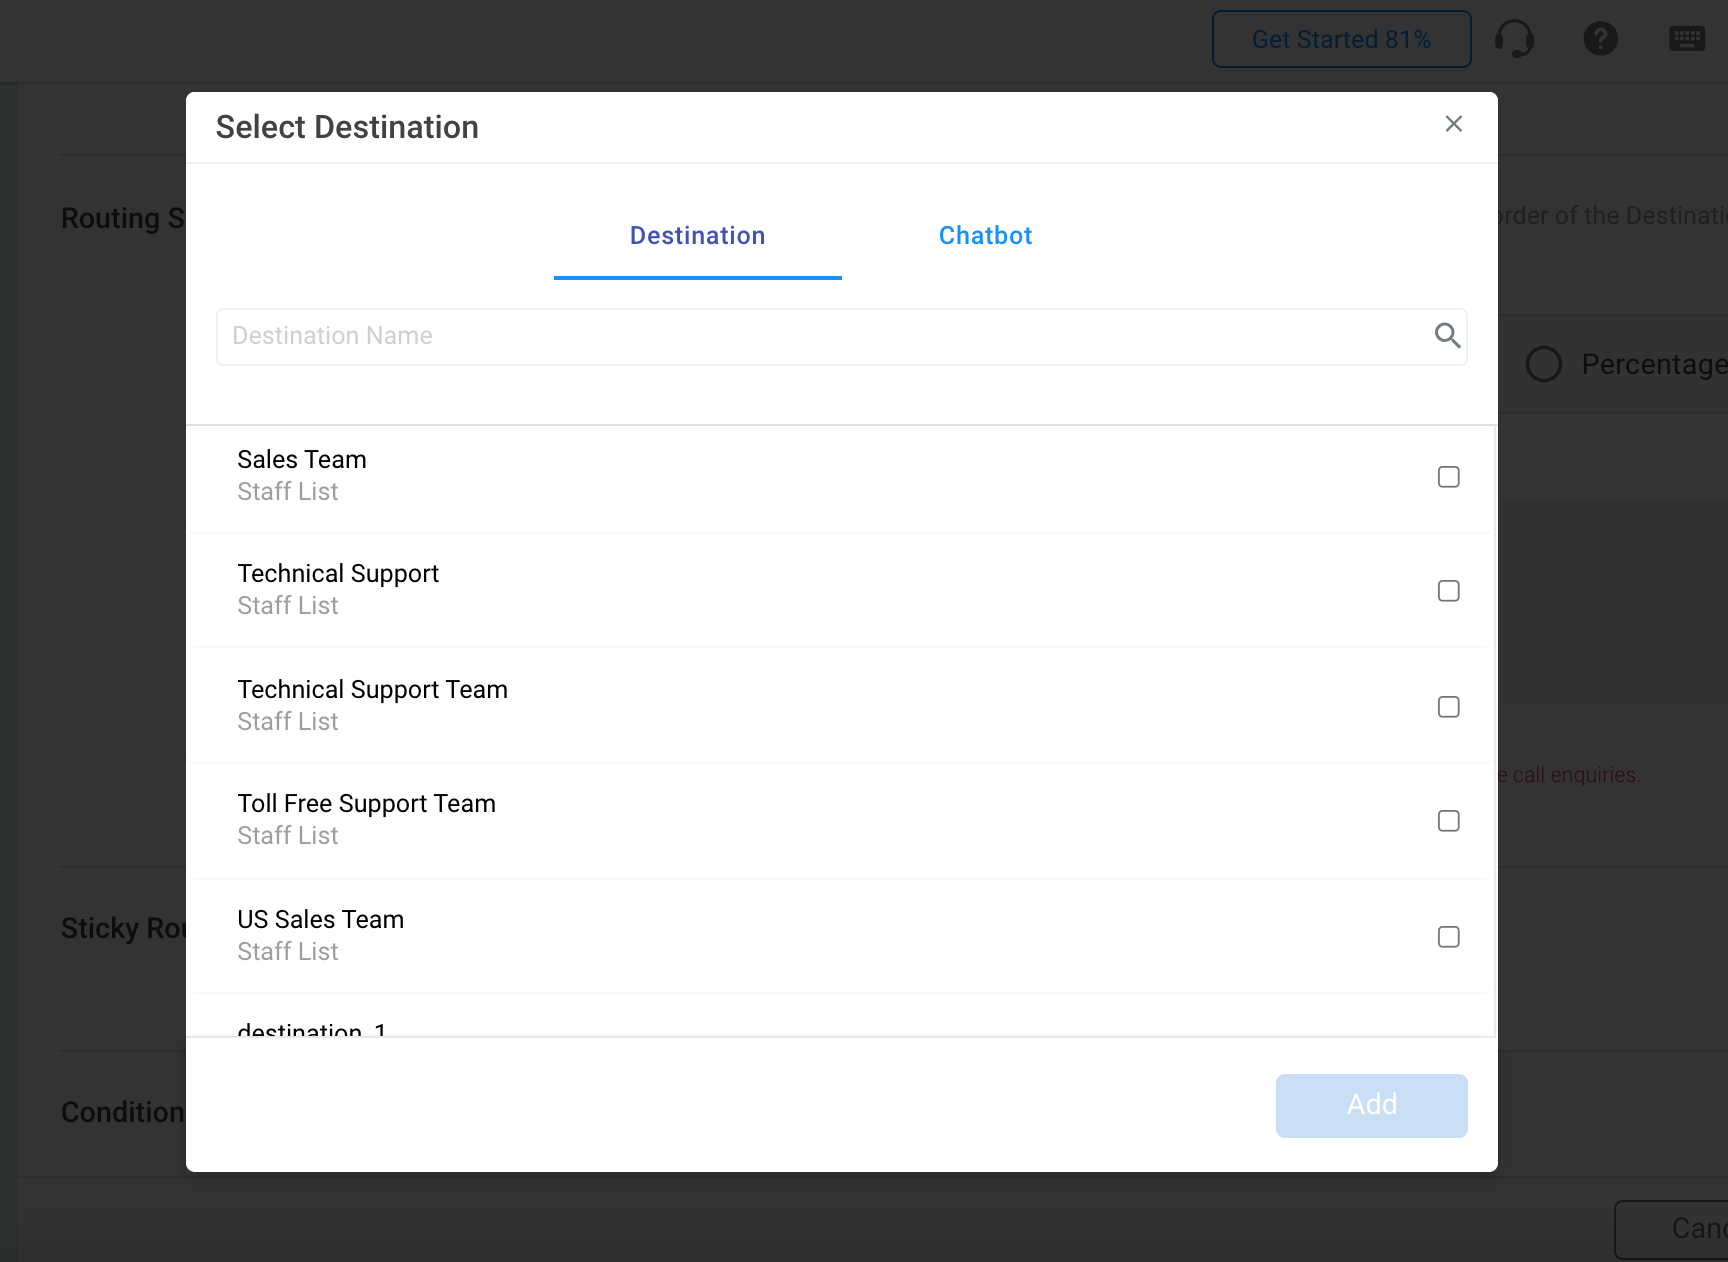Click the Select Destination dialog title
Screen dimensions: 1728x1262
347,127
